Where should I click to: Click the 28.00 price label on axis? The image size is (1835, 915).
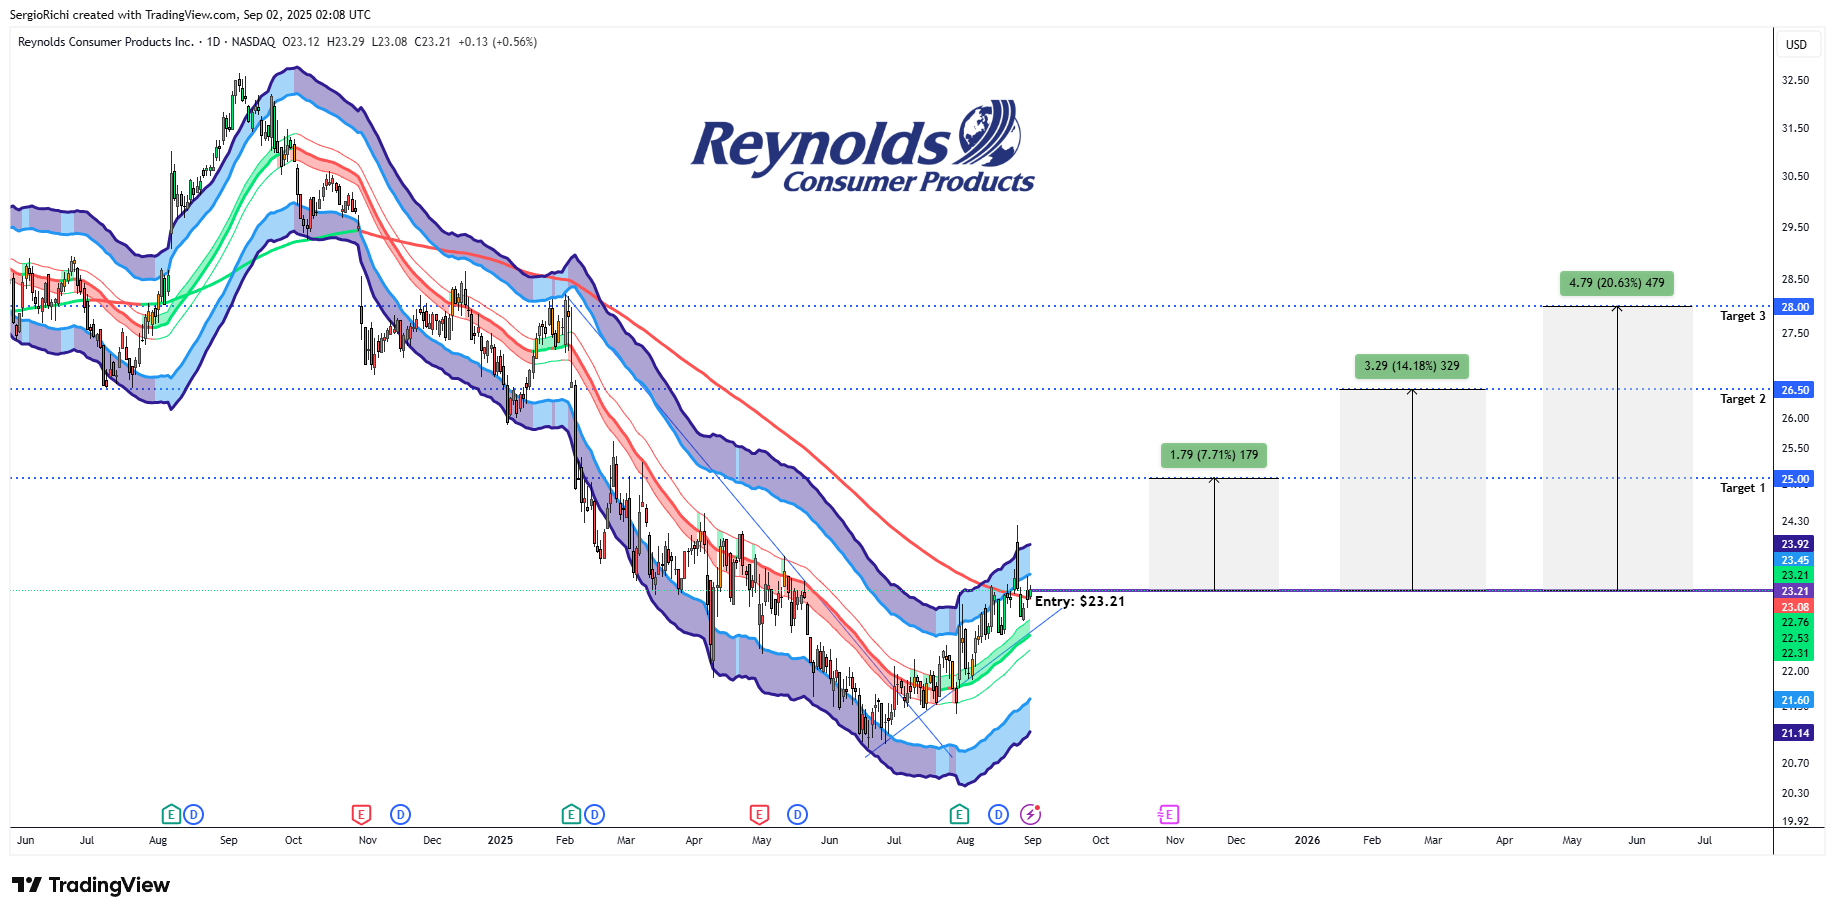tap(1795, 307)
